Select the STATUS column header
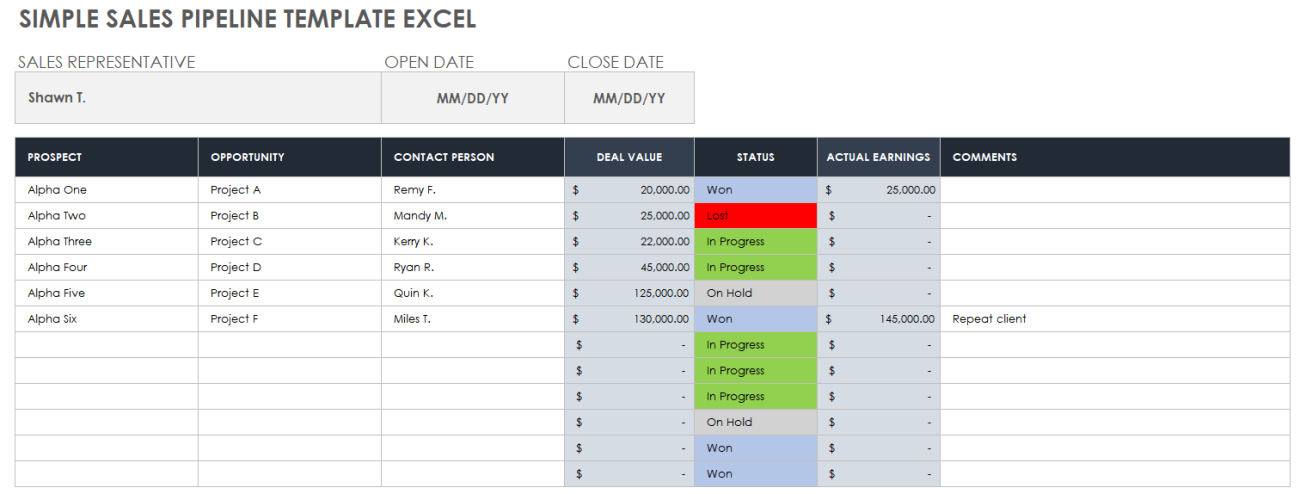Image resolution: width=1300 pixels, height=494 pixels. (755, 157)
